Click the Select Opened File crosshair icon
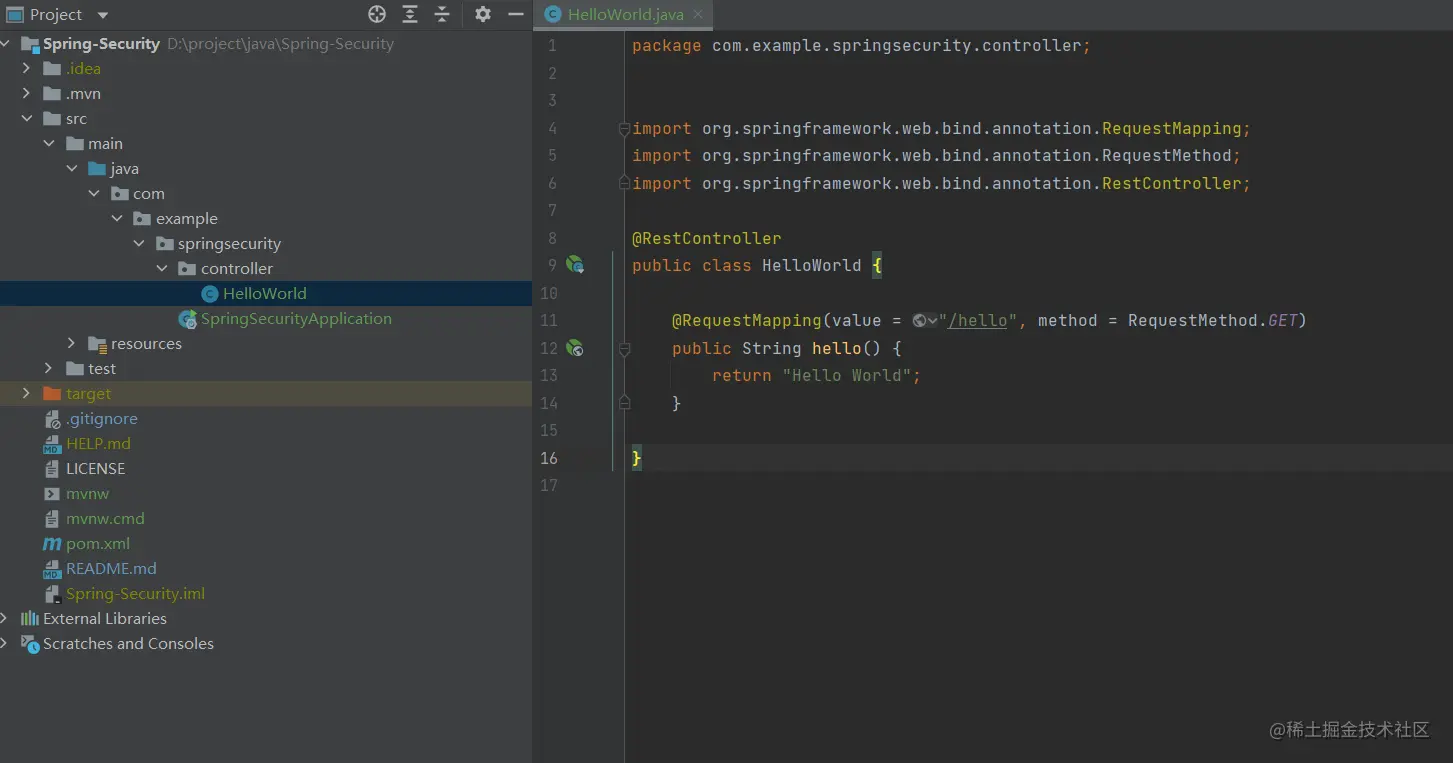The width and height of the screenshot is (1453, 763). [377, 14]
